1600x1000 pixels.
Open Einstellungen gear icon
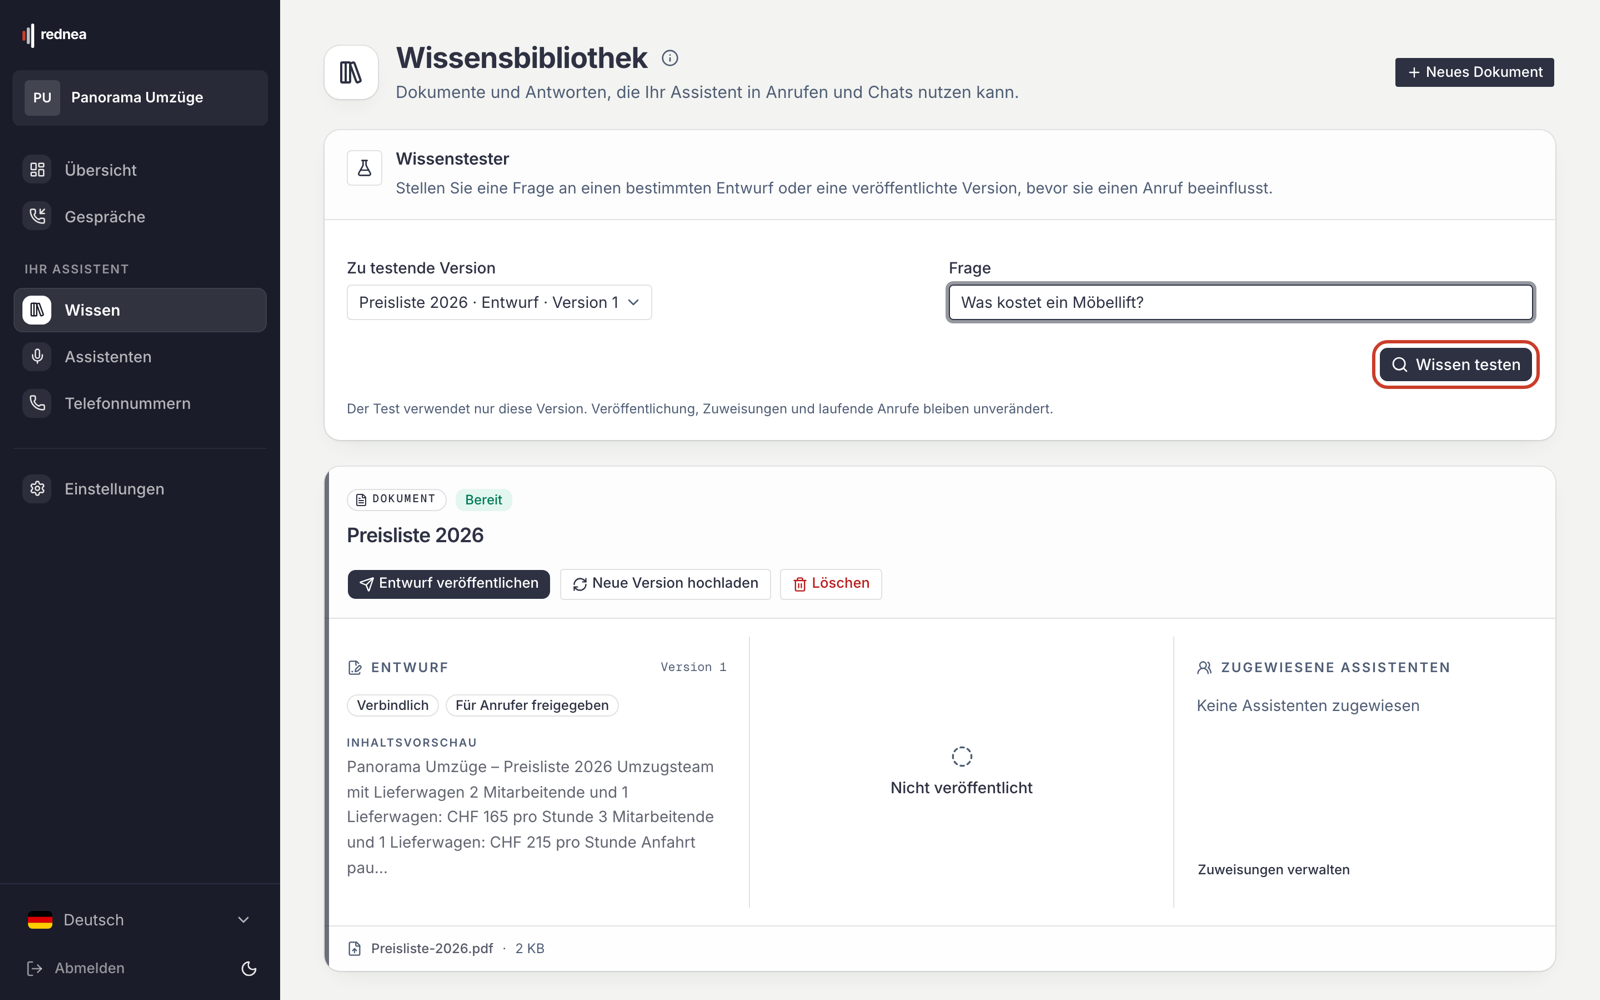pyautogui.click(x=38, y=489)
